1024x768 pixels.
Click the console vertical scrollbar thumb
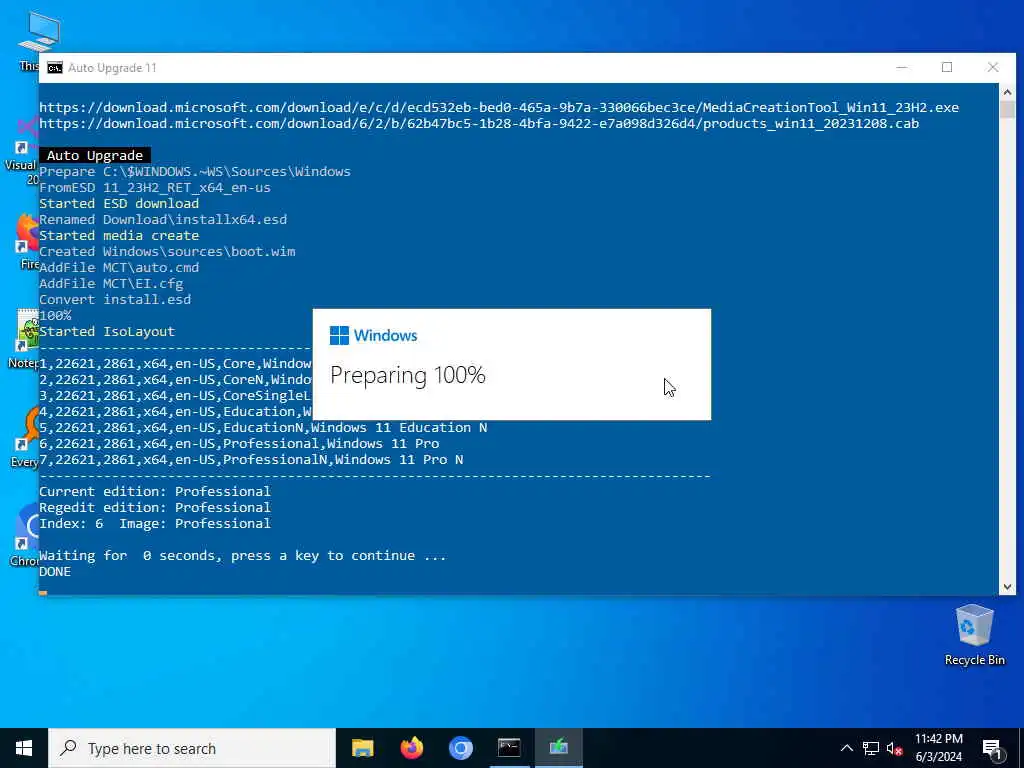pos(1007,110)
